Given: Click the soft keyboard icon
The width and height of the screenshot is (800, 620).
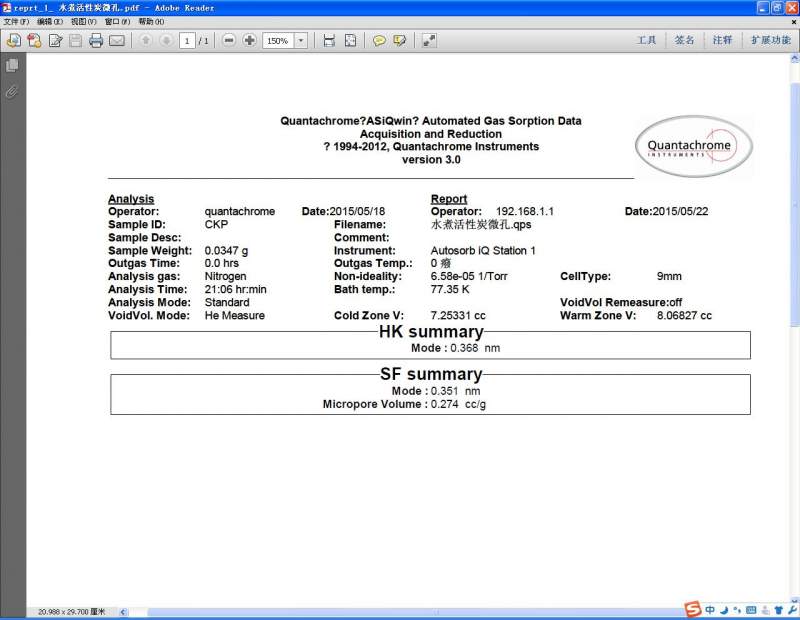Looking at the screenshot, I should [751, 610].
